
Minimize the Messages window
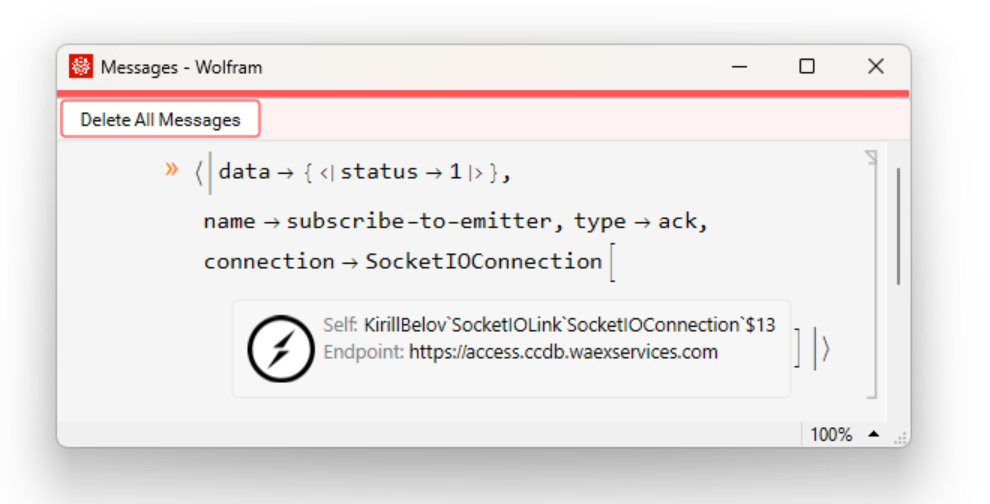(740, 67)
